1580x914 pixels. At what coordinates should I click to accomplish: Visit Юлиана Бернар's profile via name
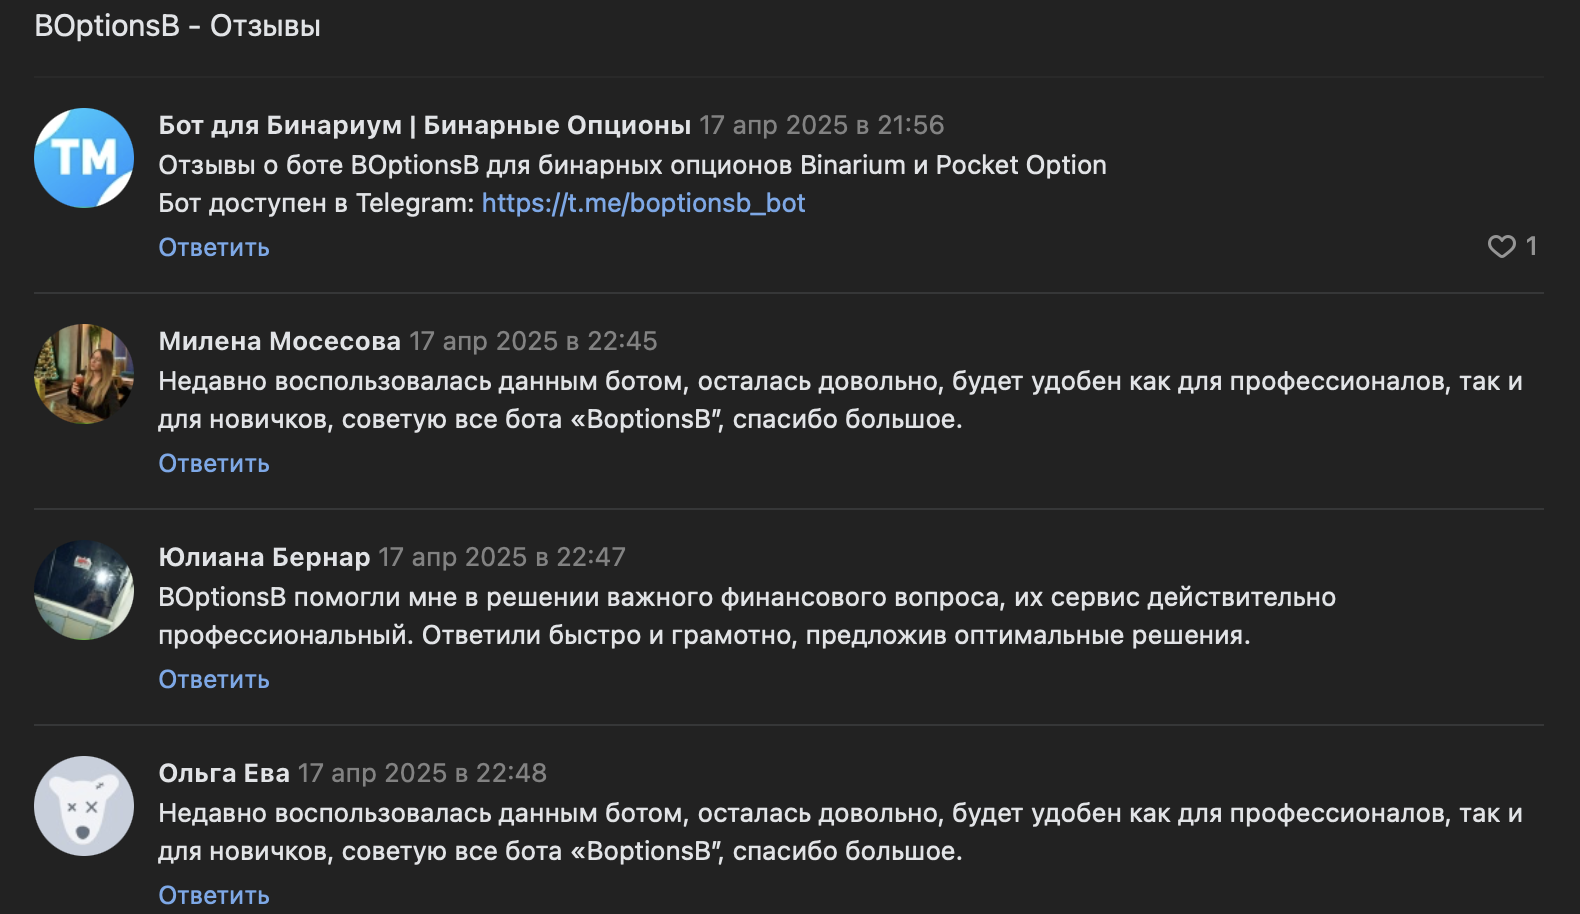pos(264,557)
